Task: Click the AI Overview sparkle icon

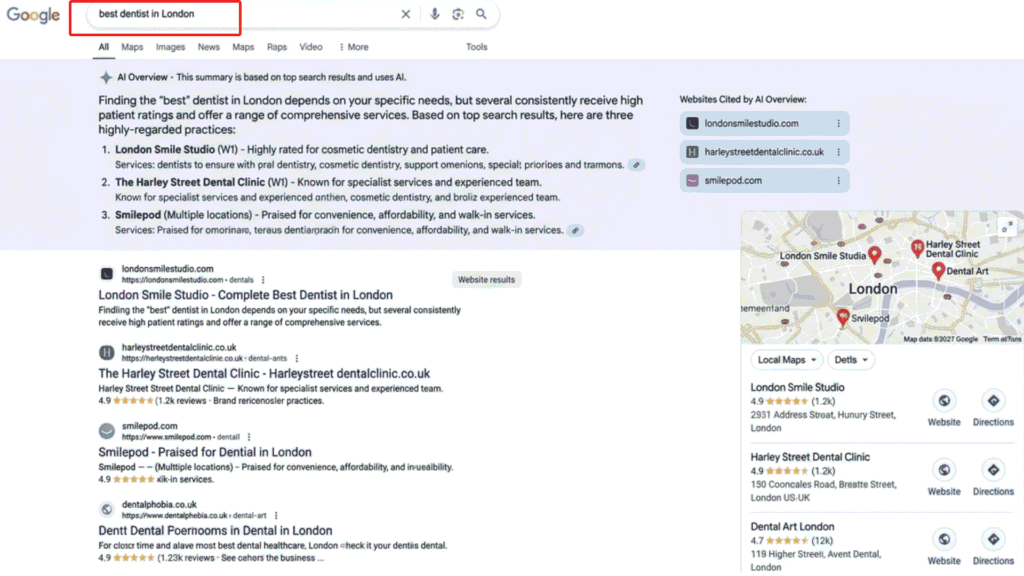Action: [106, 78]
